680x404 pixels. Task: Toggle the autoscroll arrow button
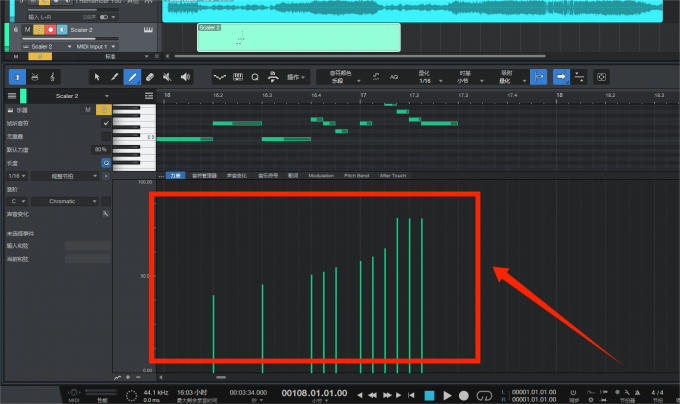[x=562, y=76]
